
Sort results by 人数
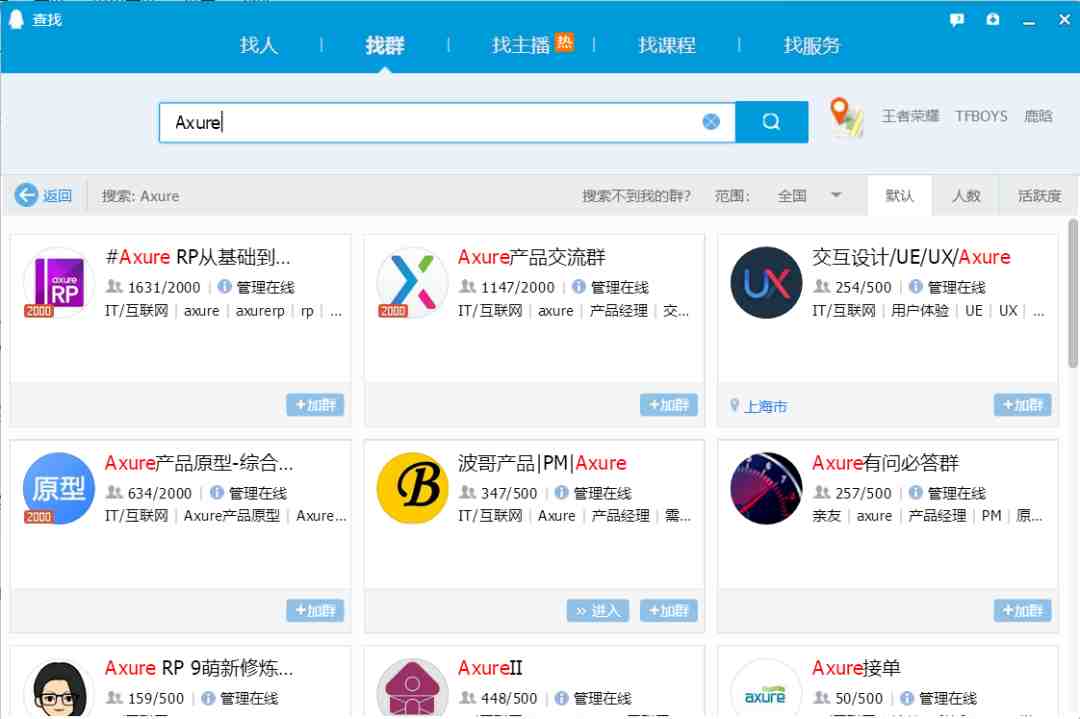(966, 196)
